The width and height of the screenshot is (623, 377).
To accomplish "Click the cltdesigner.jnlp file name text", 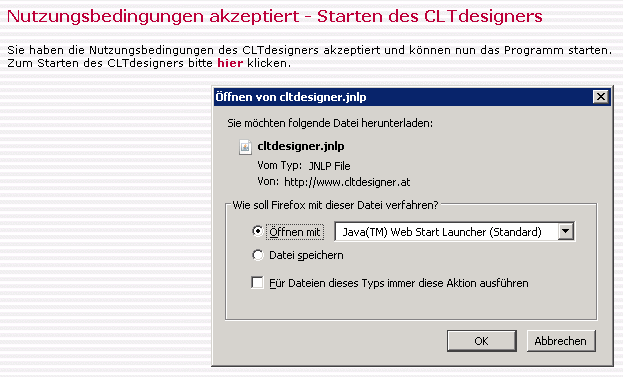I will pyautogui.click(x=301, y=146).
